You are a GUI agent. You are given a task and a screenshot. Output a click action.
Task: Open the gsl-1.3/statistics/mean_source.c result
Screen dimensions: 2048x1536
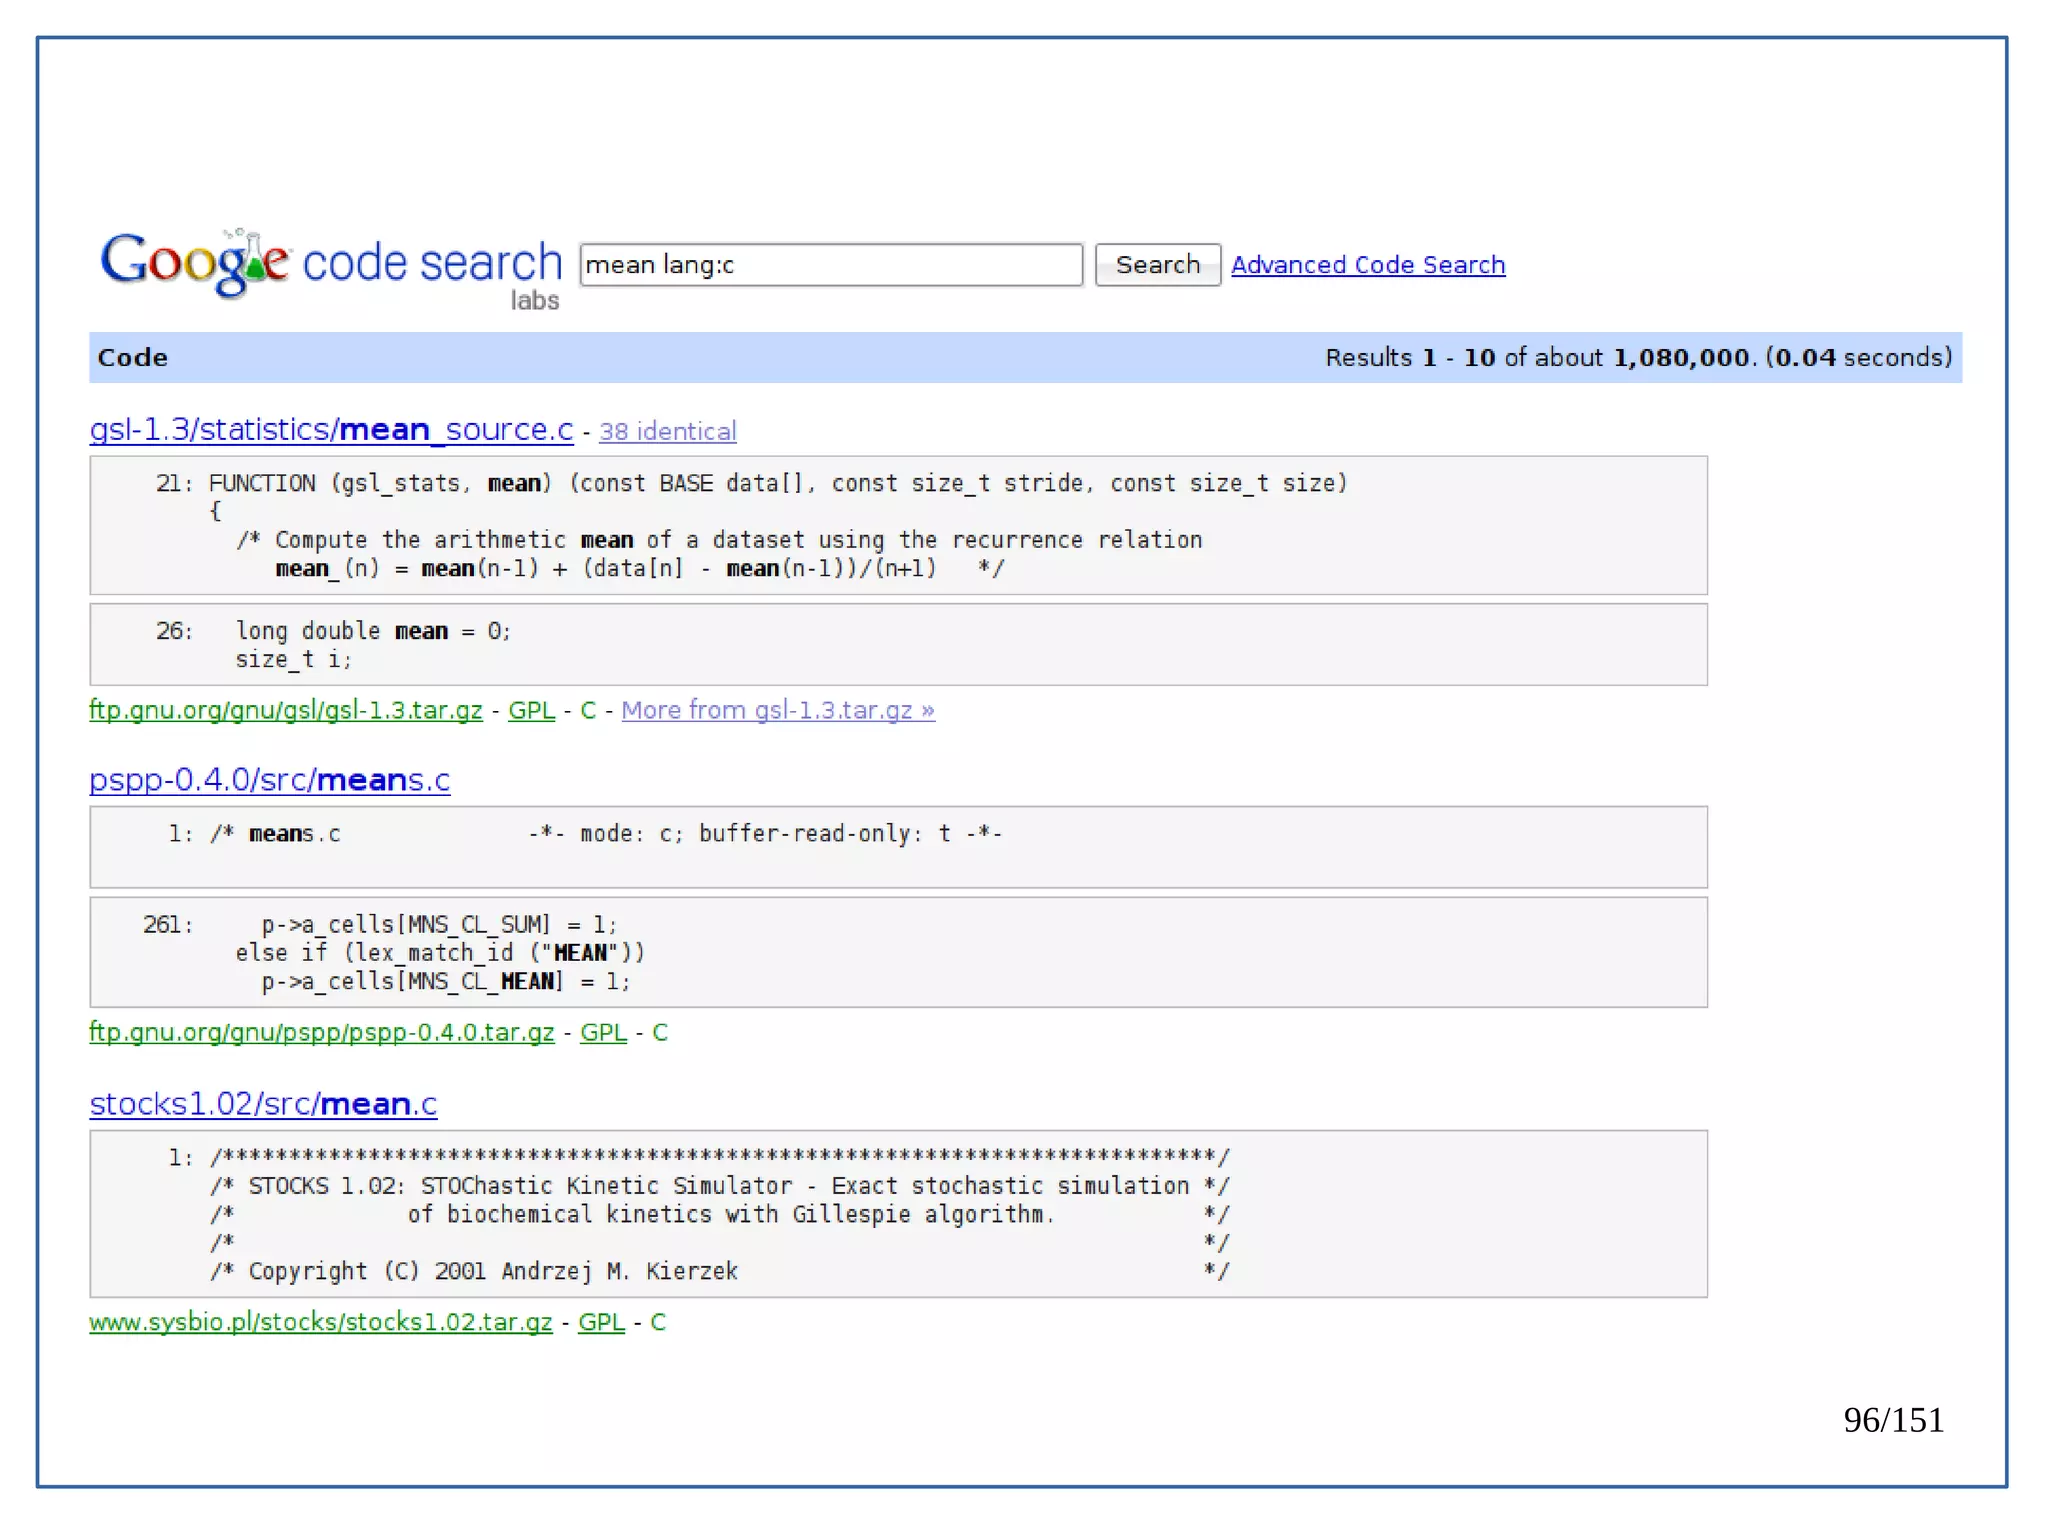[x=331, y=430]
